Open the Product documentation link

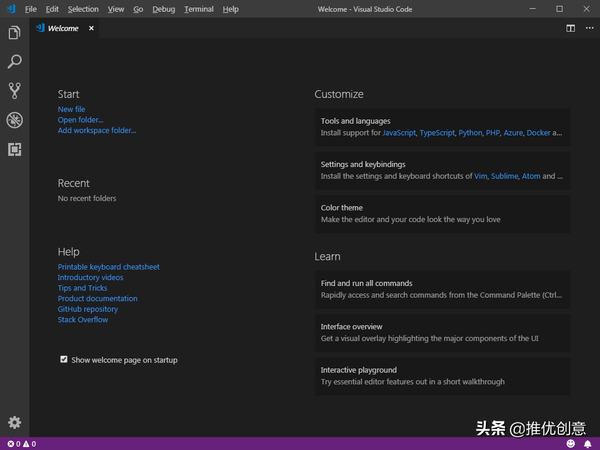tap(98, 298)
